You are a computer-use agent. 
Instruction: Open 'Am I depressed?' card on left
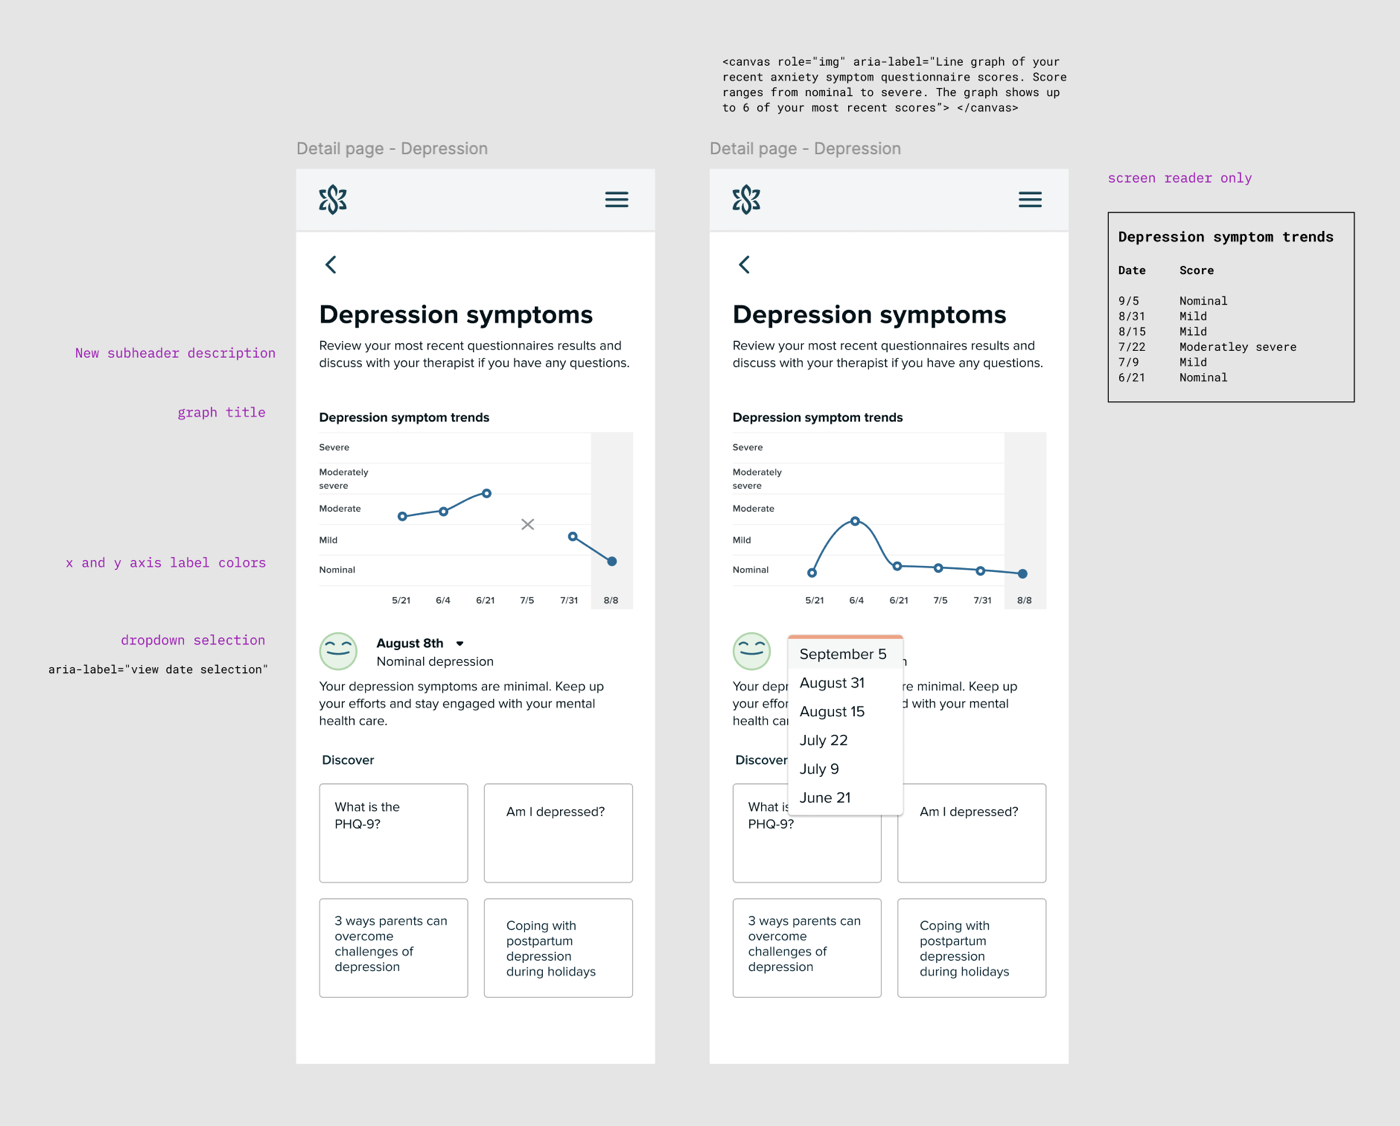[x=558, y=833]
